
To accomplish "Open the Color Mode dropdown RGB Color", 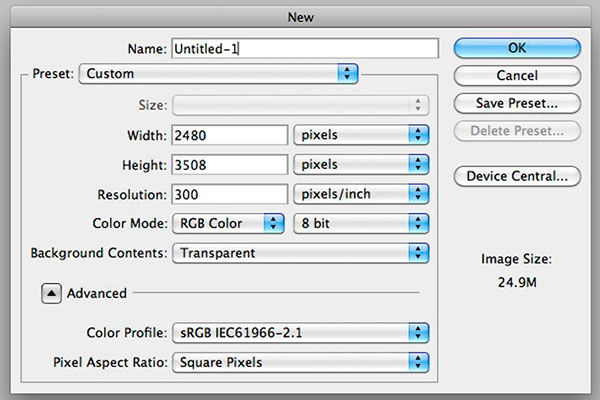I will click(228, 224).
